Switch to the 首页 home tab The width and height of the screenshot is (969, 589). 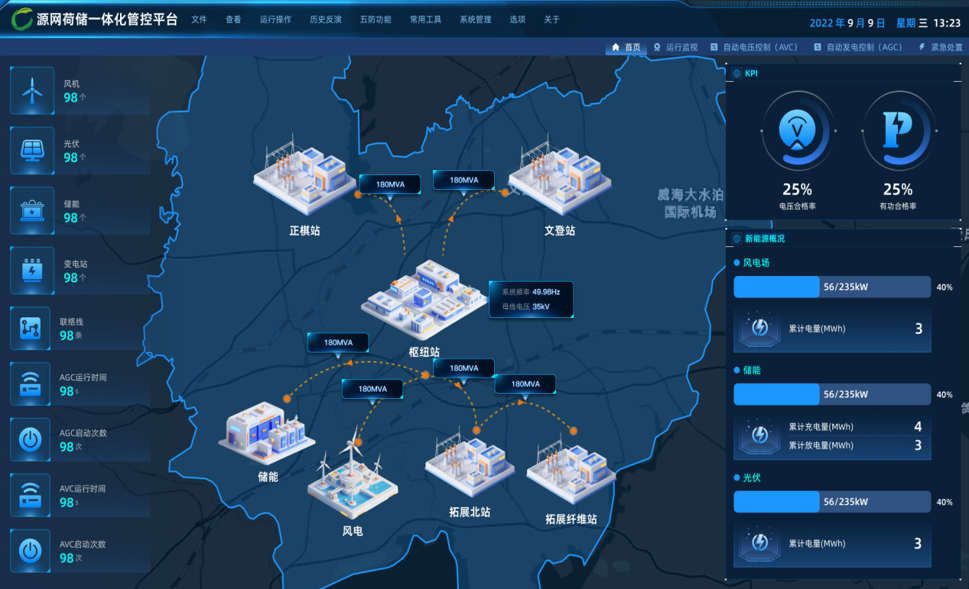[626, 47]
